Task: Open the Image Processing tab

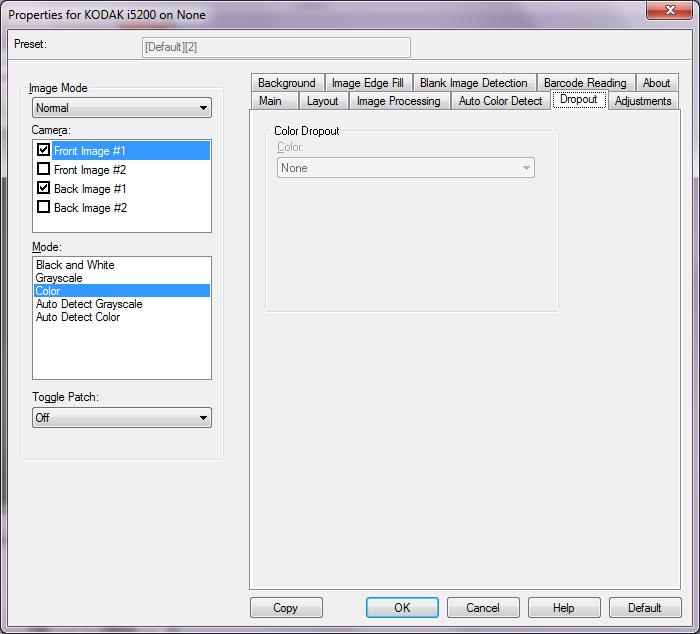Action: pyautogui.click(x=398, y=101)
